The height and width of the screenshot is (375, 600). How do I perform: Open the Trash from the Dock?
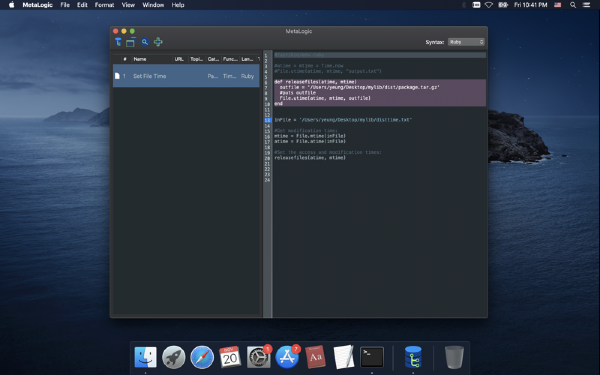coord(454,357)
